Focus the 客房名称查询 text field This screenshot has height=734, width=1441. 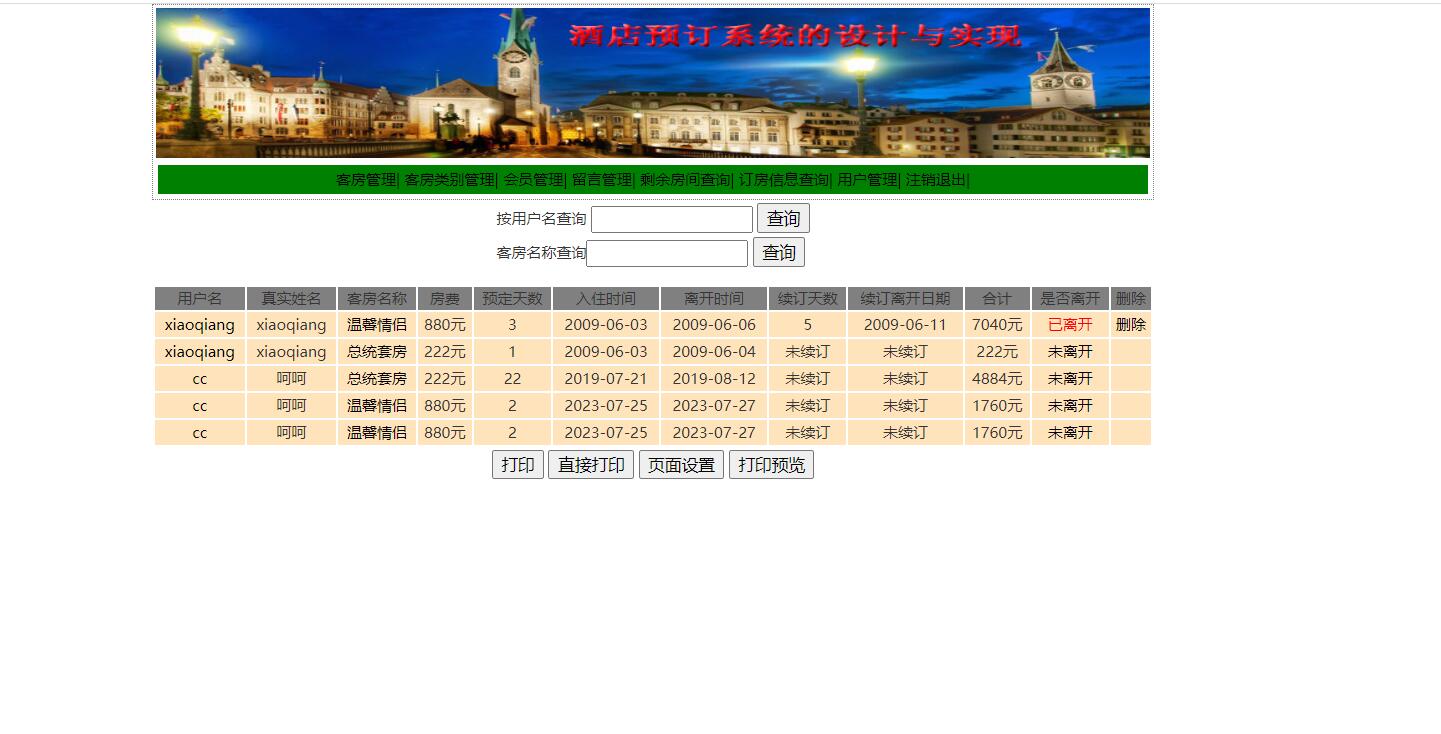pyautogui.click(x=667, y=253)
